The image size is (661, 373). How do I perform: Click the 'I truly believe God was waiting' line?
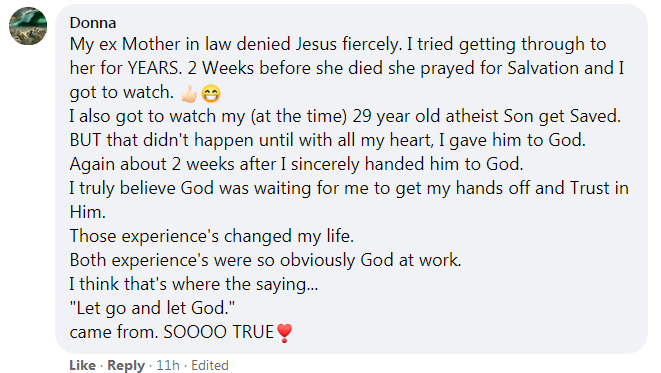pyautogui.click(x=349, y=188)
